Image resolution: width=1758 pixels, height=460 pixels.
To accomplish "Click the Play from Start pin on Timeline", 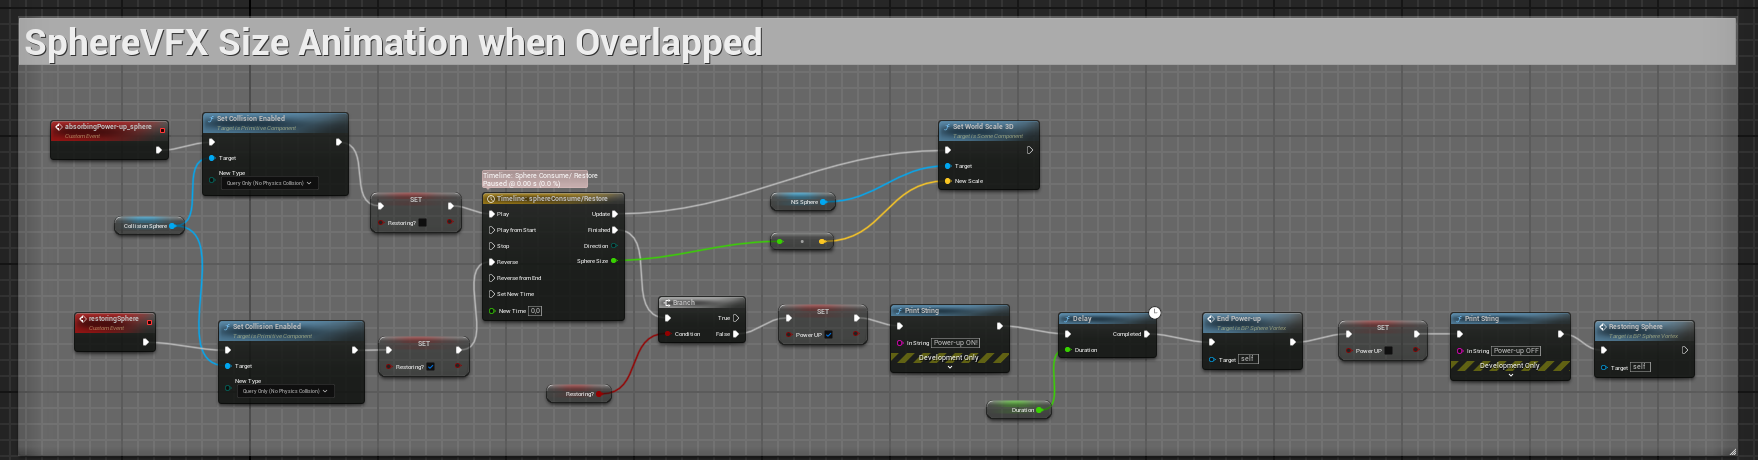I will click(492, 230).
